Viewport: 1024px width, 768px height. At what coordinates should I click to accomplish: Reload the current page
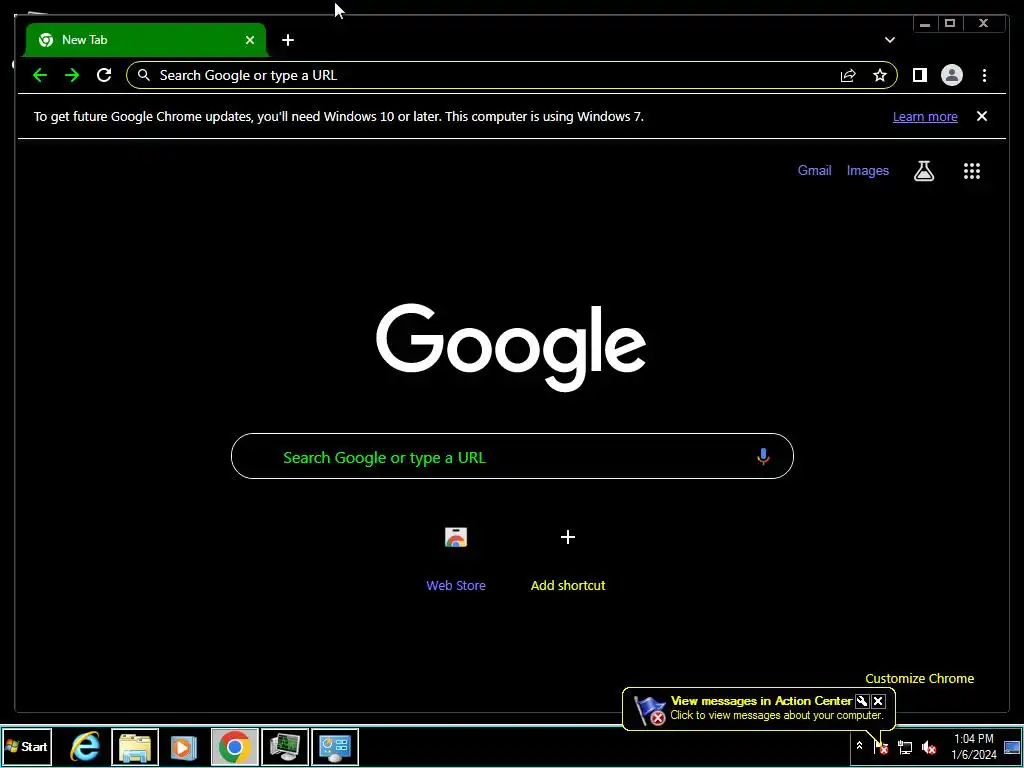point(104,75)
